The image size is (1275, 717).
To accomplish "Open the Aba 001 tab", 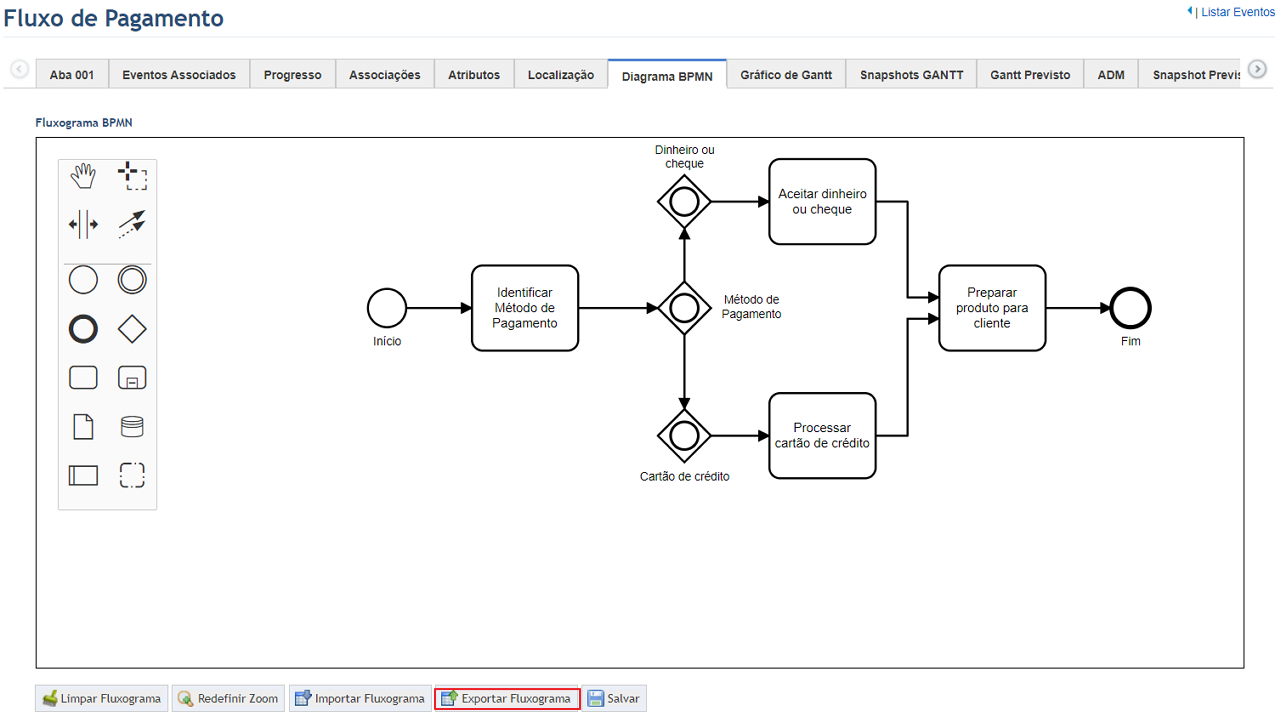I will click(72, 75).
